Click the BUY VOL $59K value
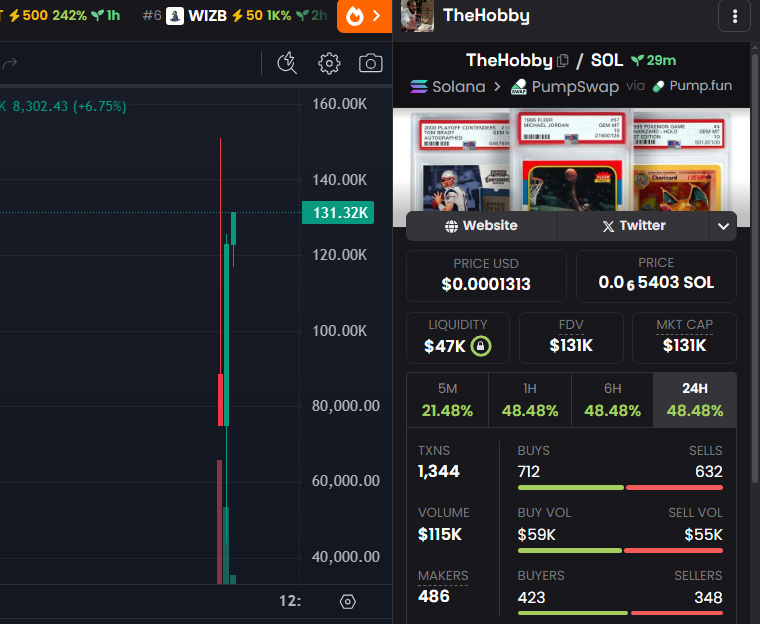This screenshot has width=760, height=624. pyautogui.click(x=536, y=534)
